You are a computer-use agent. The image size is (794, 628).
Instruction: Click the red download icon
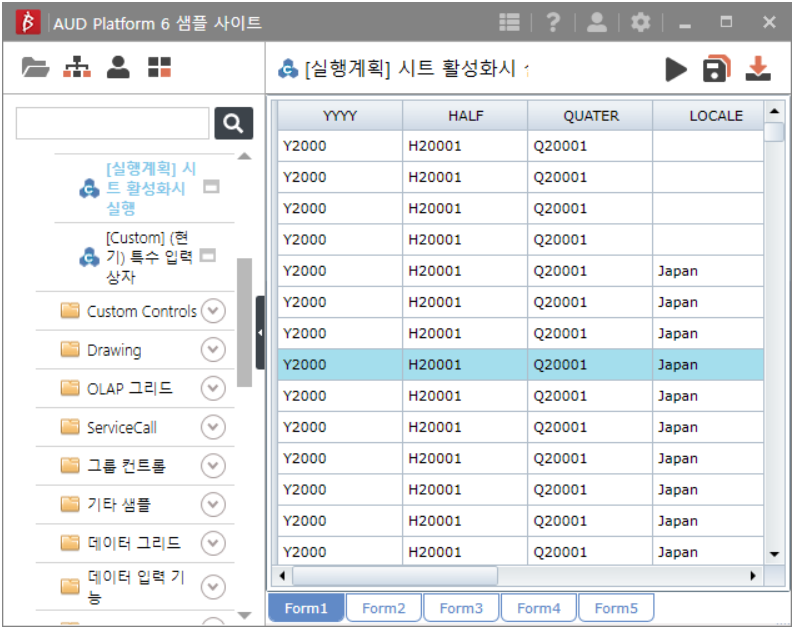click(x=759, y=69)
